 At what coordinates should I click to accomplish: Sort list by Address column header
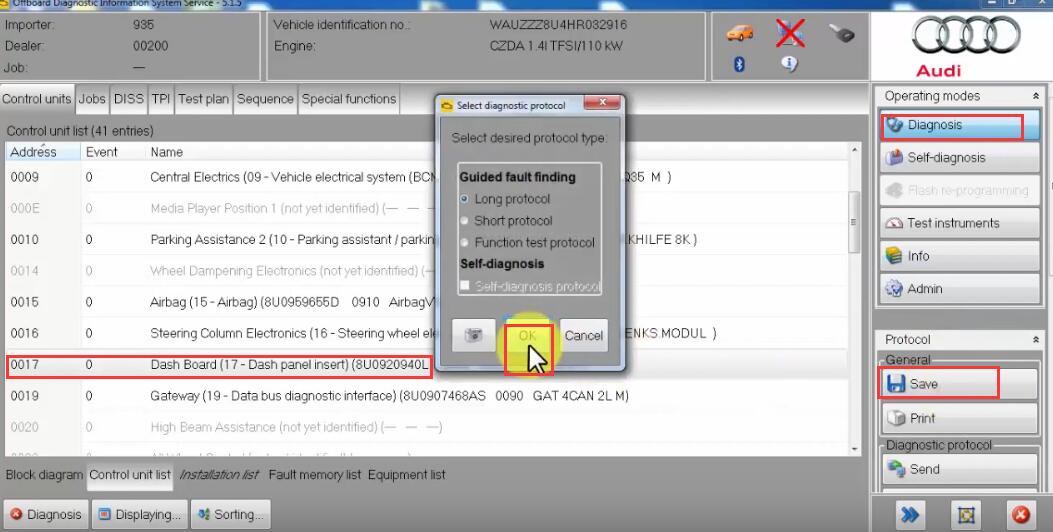pyautogui.click(x=43, y=152)
